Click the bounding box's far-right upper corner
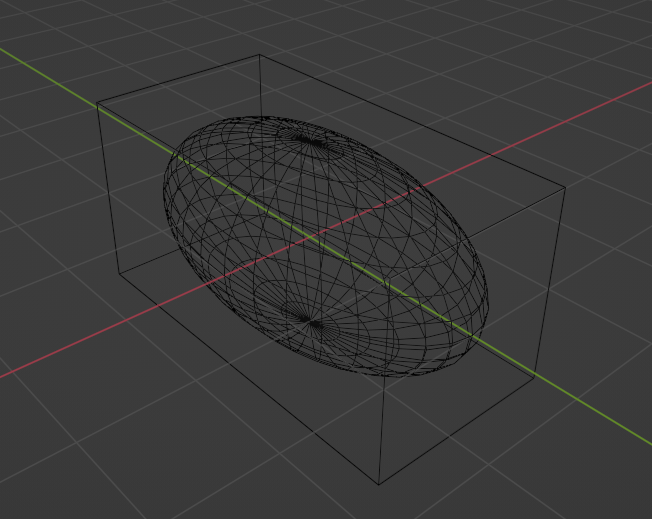 [x=565, y=187]
